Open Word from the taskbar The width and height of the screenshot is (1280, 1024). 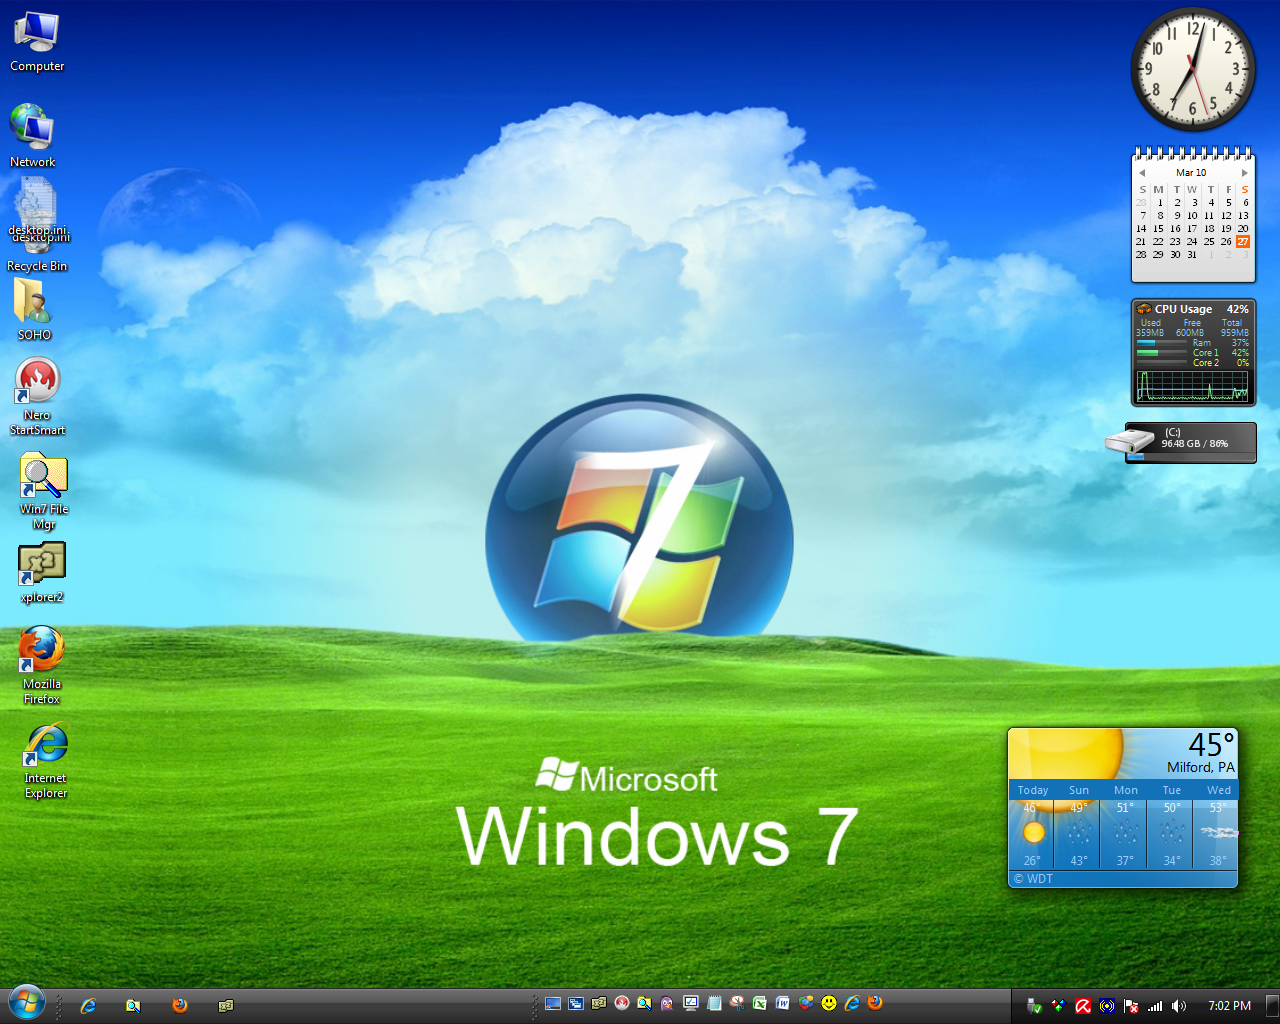coord(783,1003)
